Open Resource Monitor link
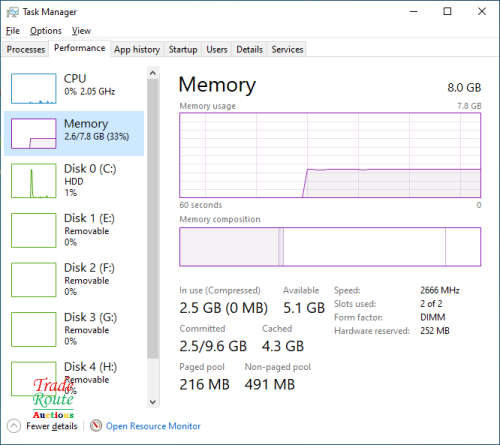The width and height of the screenshot is (500, 445). point(153,426)
